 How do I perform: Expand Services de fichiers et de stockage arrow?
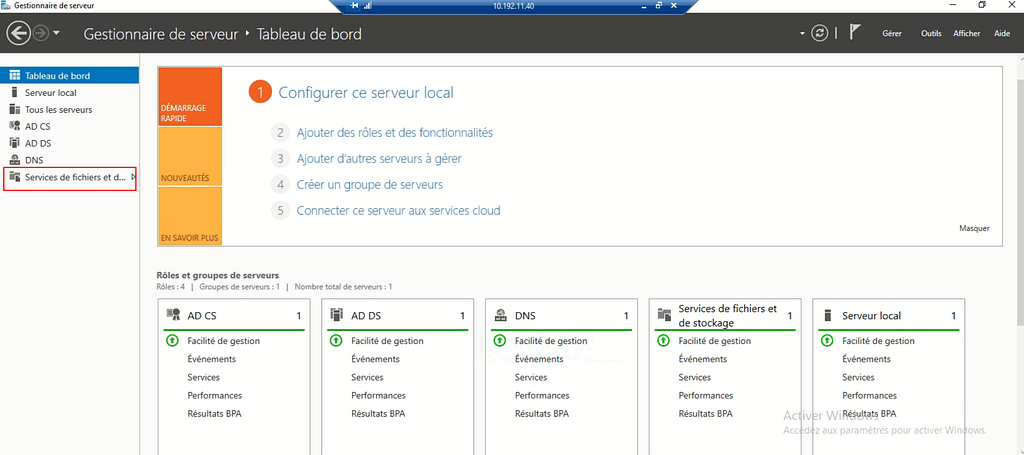coord(133,178)
